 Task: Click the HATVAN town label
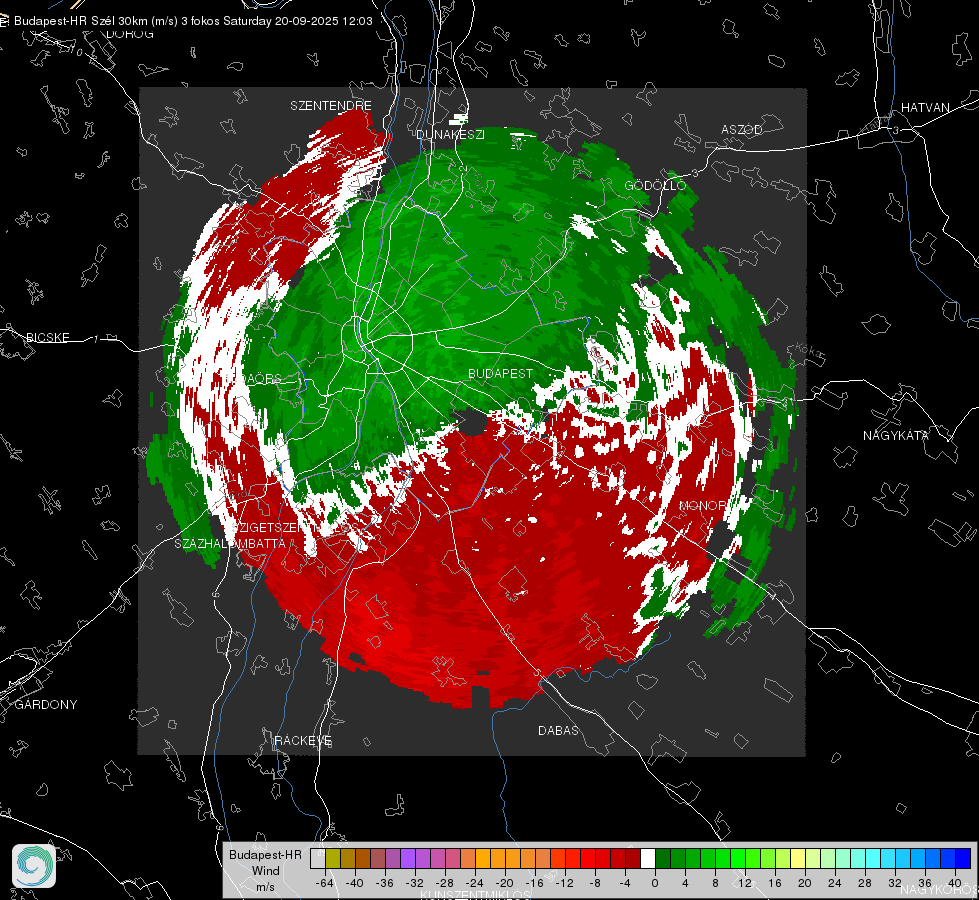click(925, 107)
